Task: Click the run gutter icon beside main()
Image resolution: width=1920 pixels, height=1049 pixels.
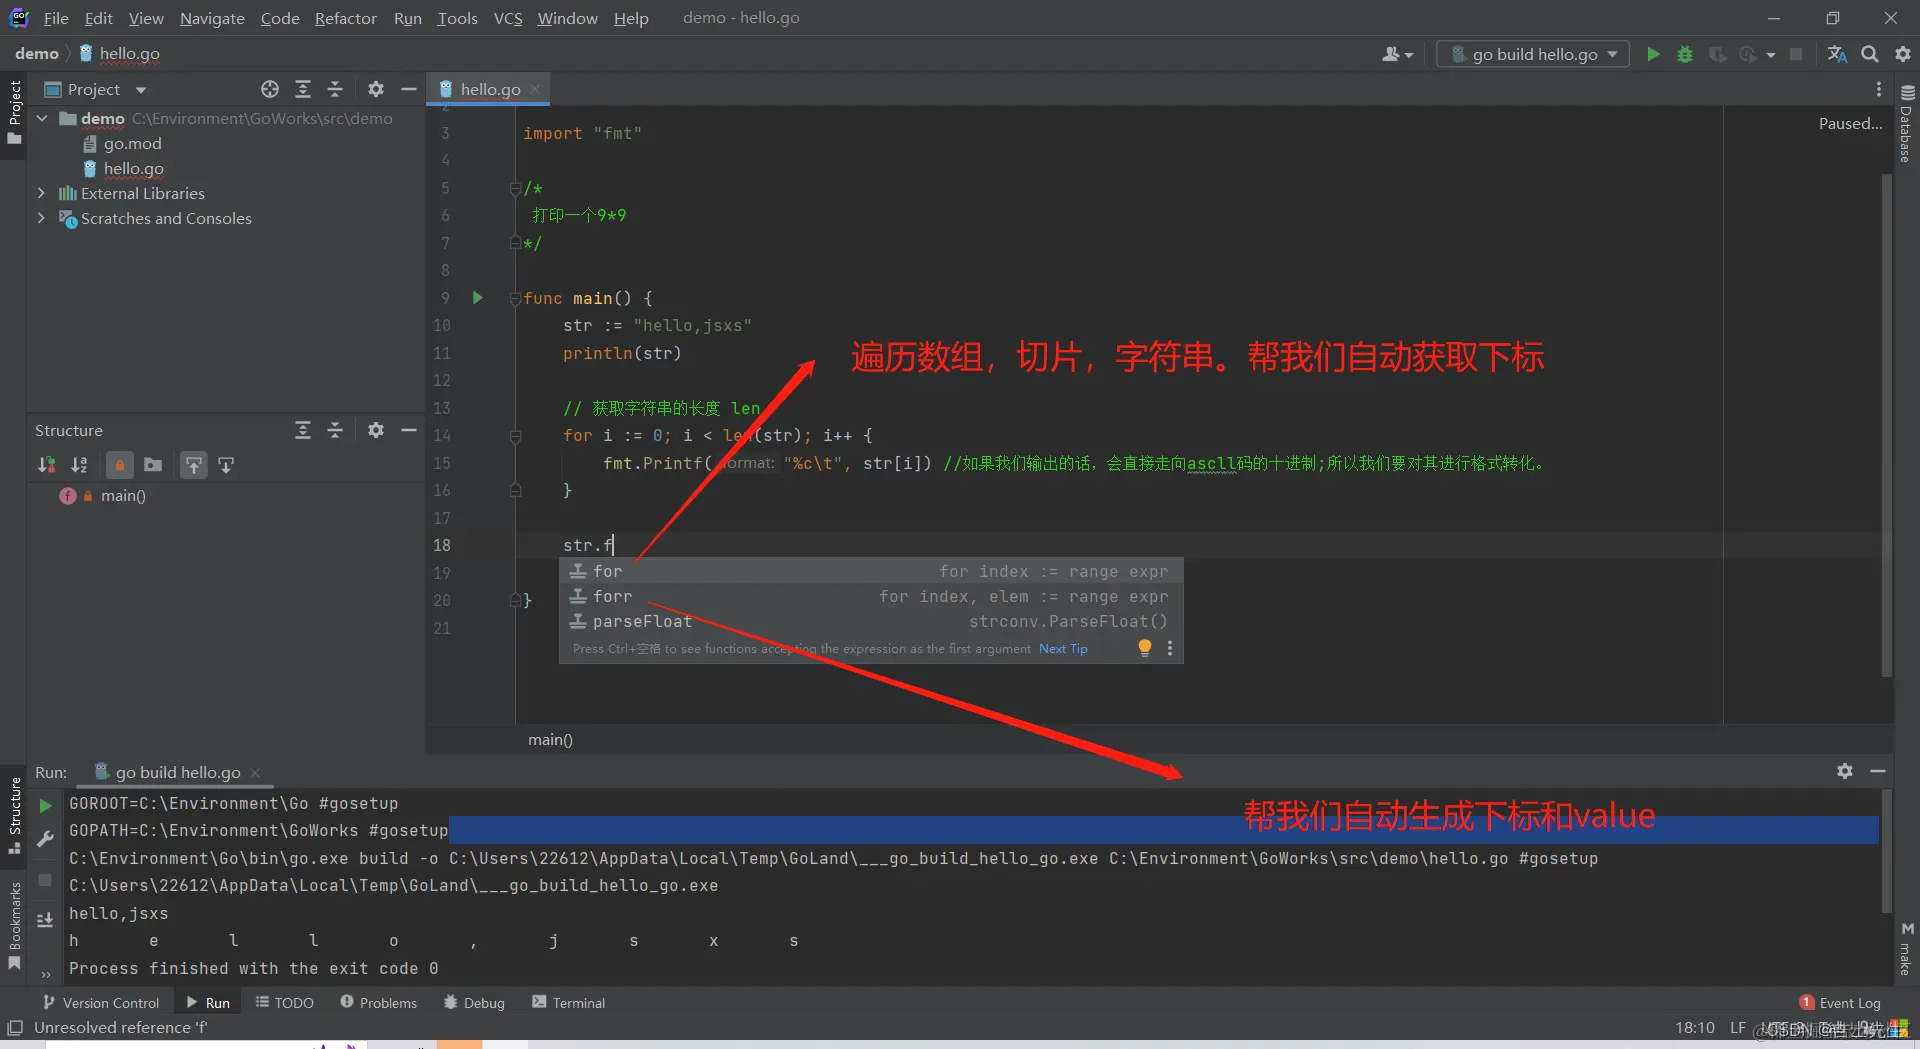Action: [x=478, y=298]
